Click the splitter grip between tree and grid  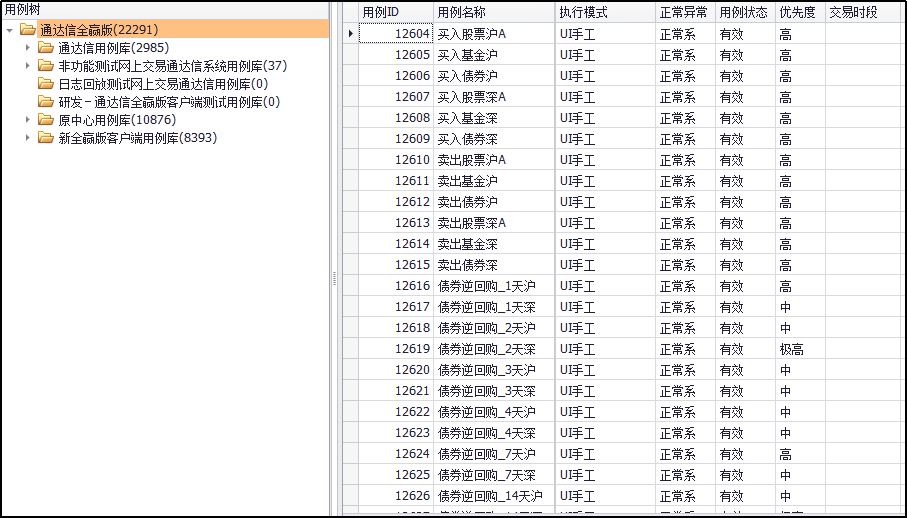coord(334,279)
